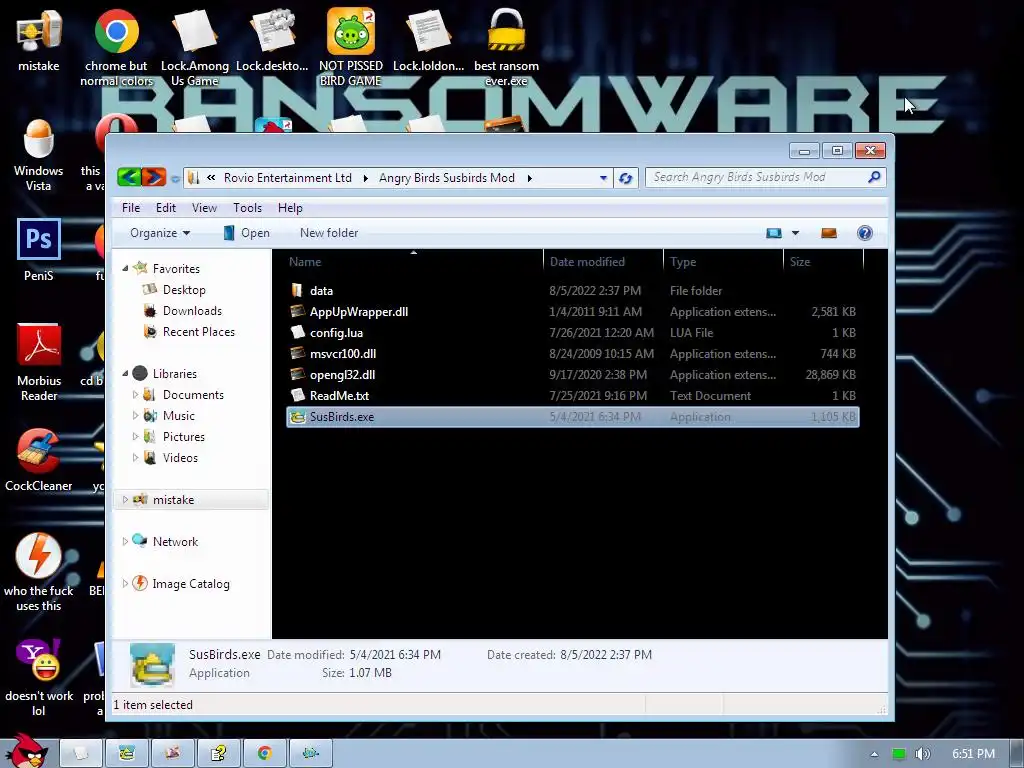Show hidden tray icons arrow

point(874,754)
